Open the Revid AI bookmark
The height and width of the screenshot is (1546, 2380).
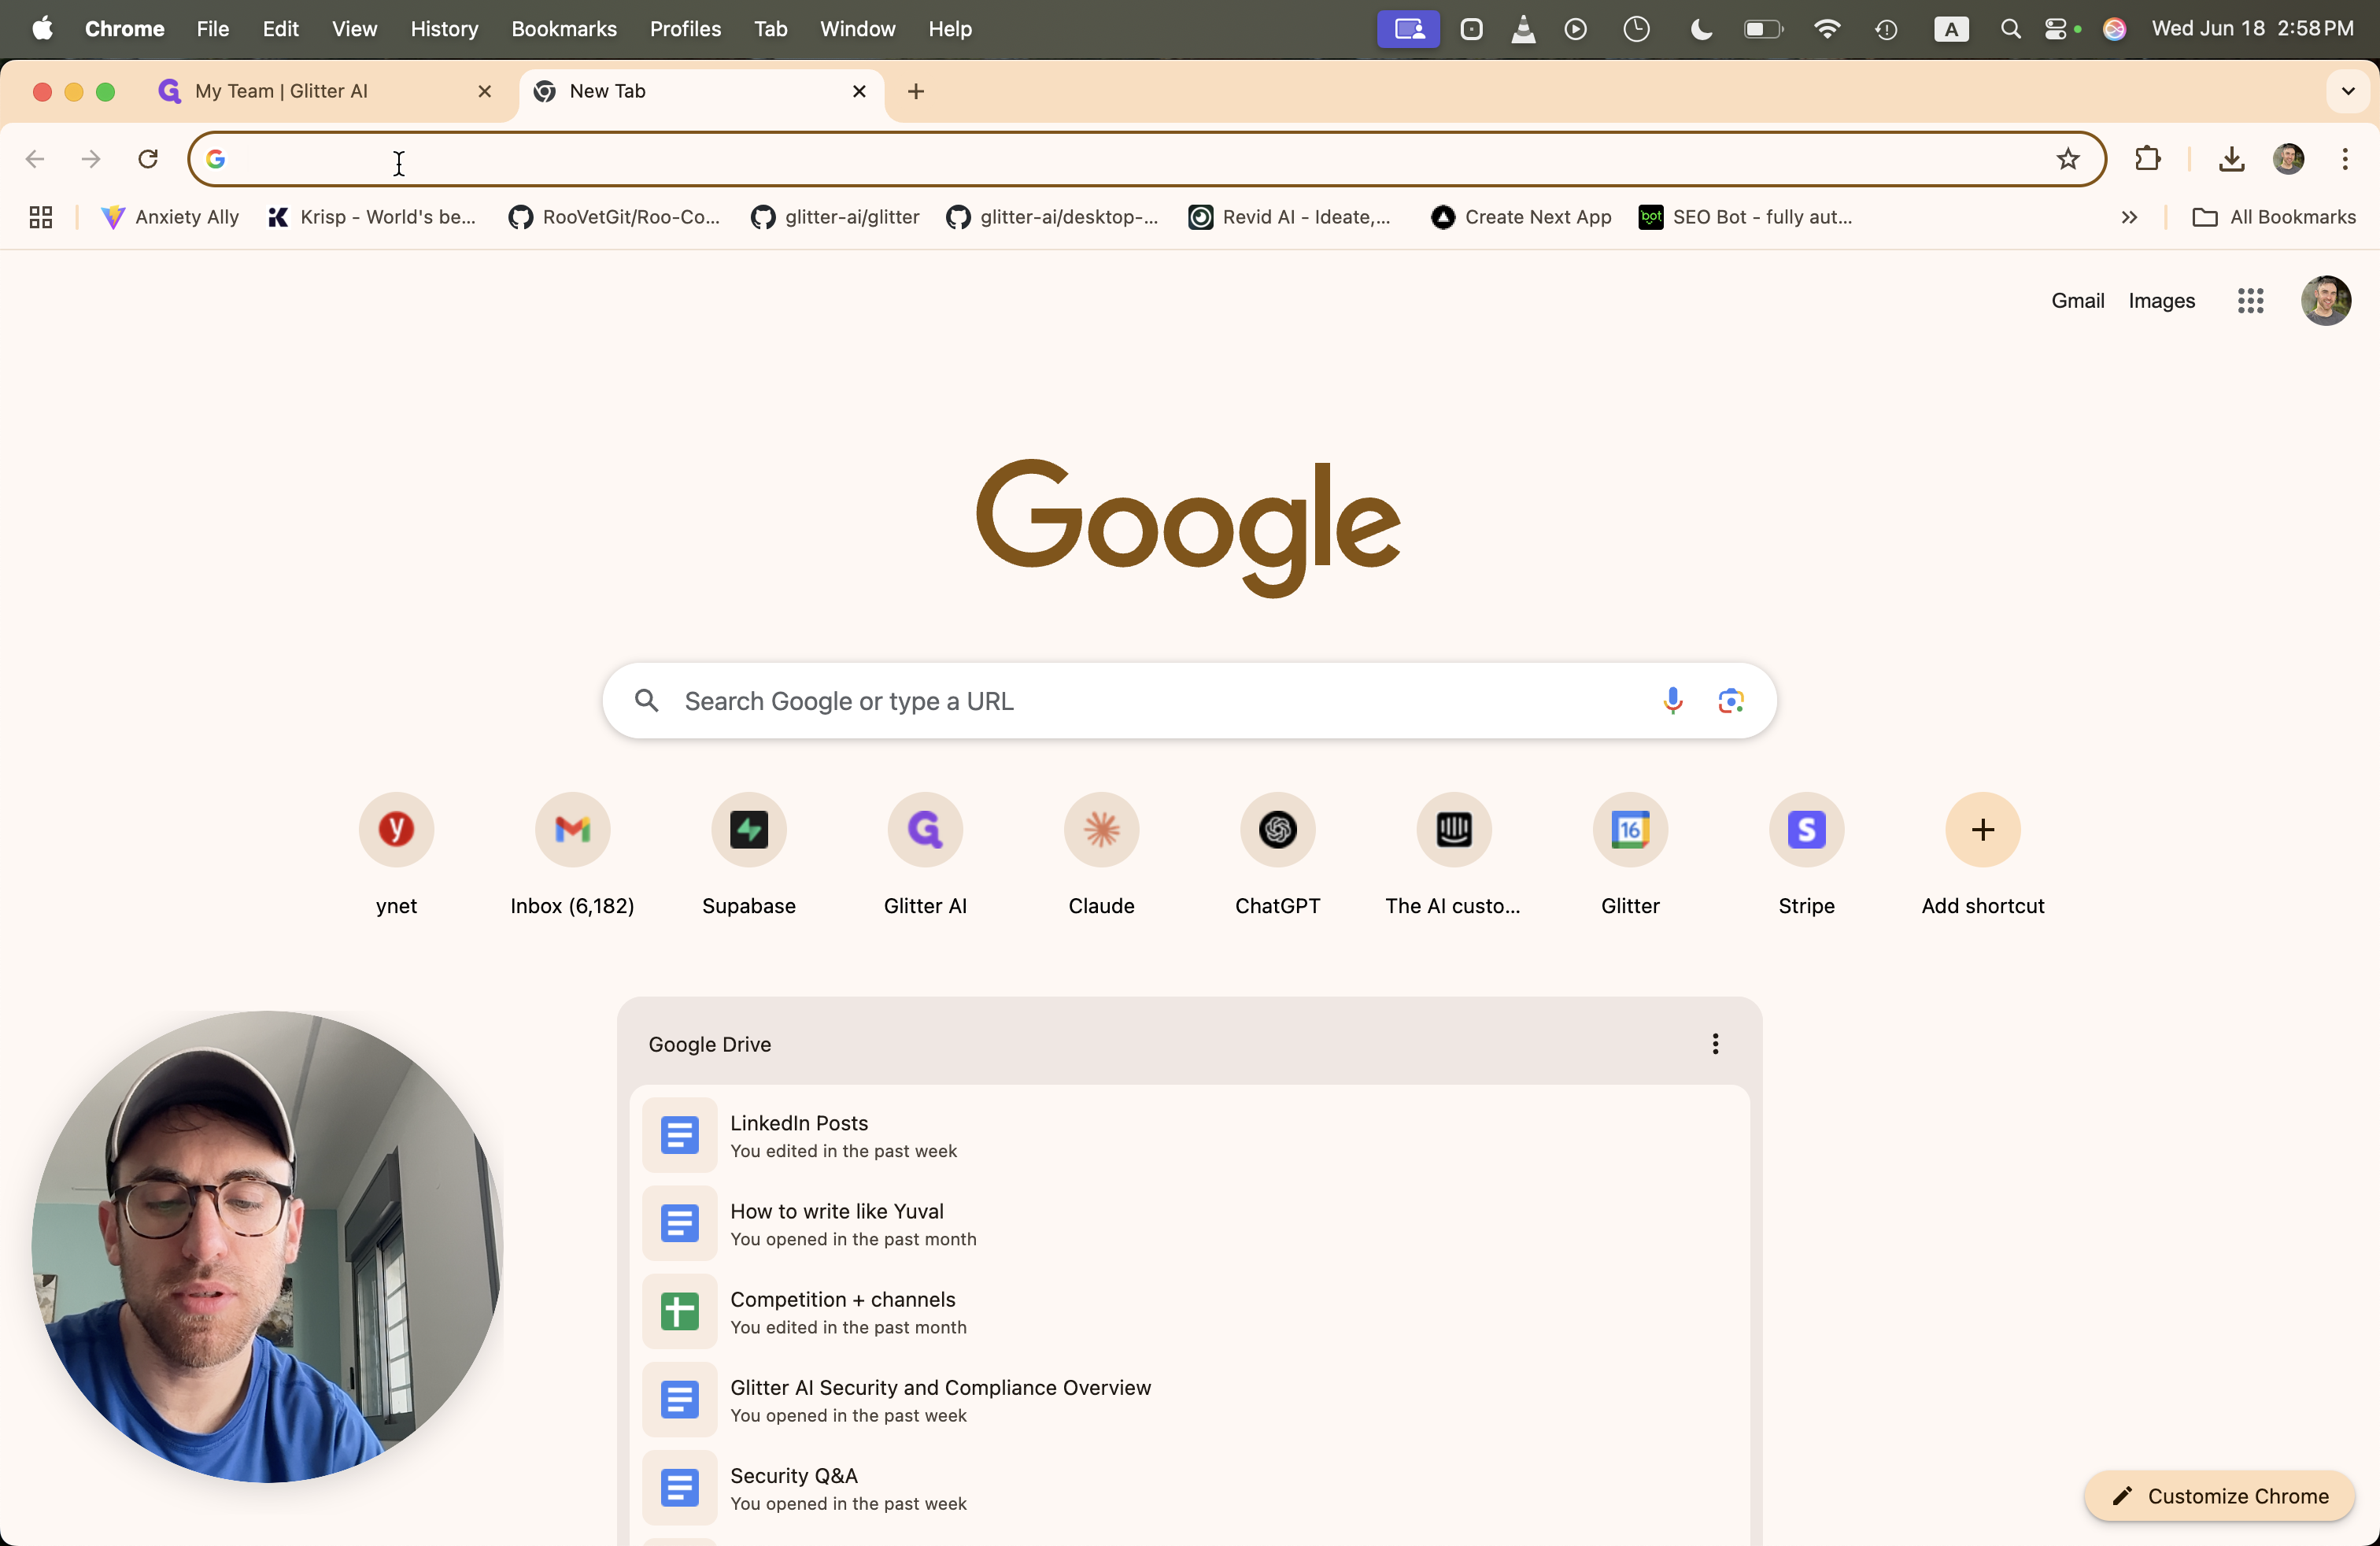point(1290,217)
